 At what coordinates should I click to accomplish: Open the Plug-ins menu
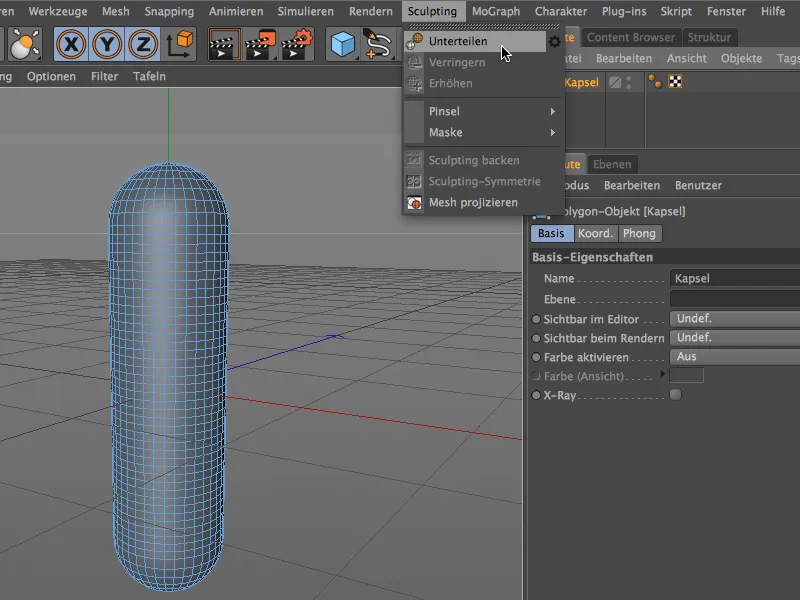click(x=624, y=11)
